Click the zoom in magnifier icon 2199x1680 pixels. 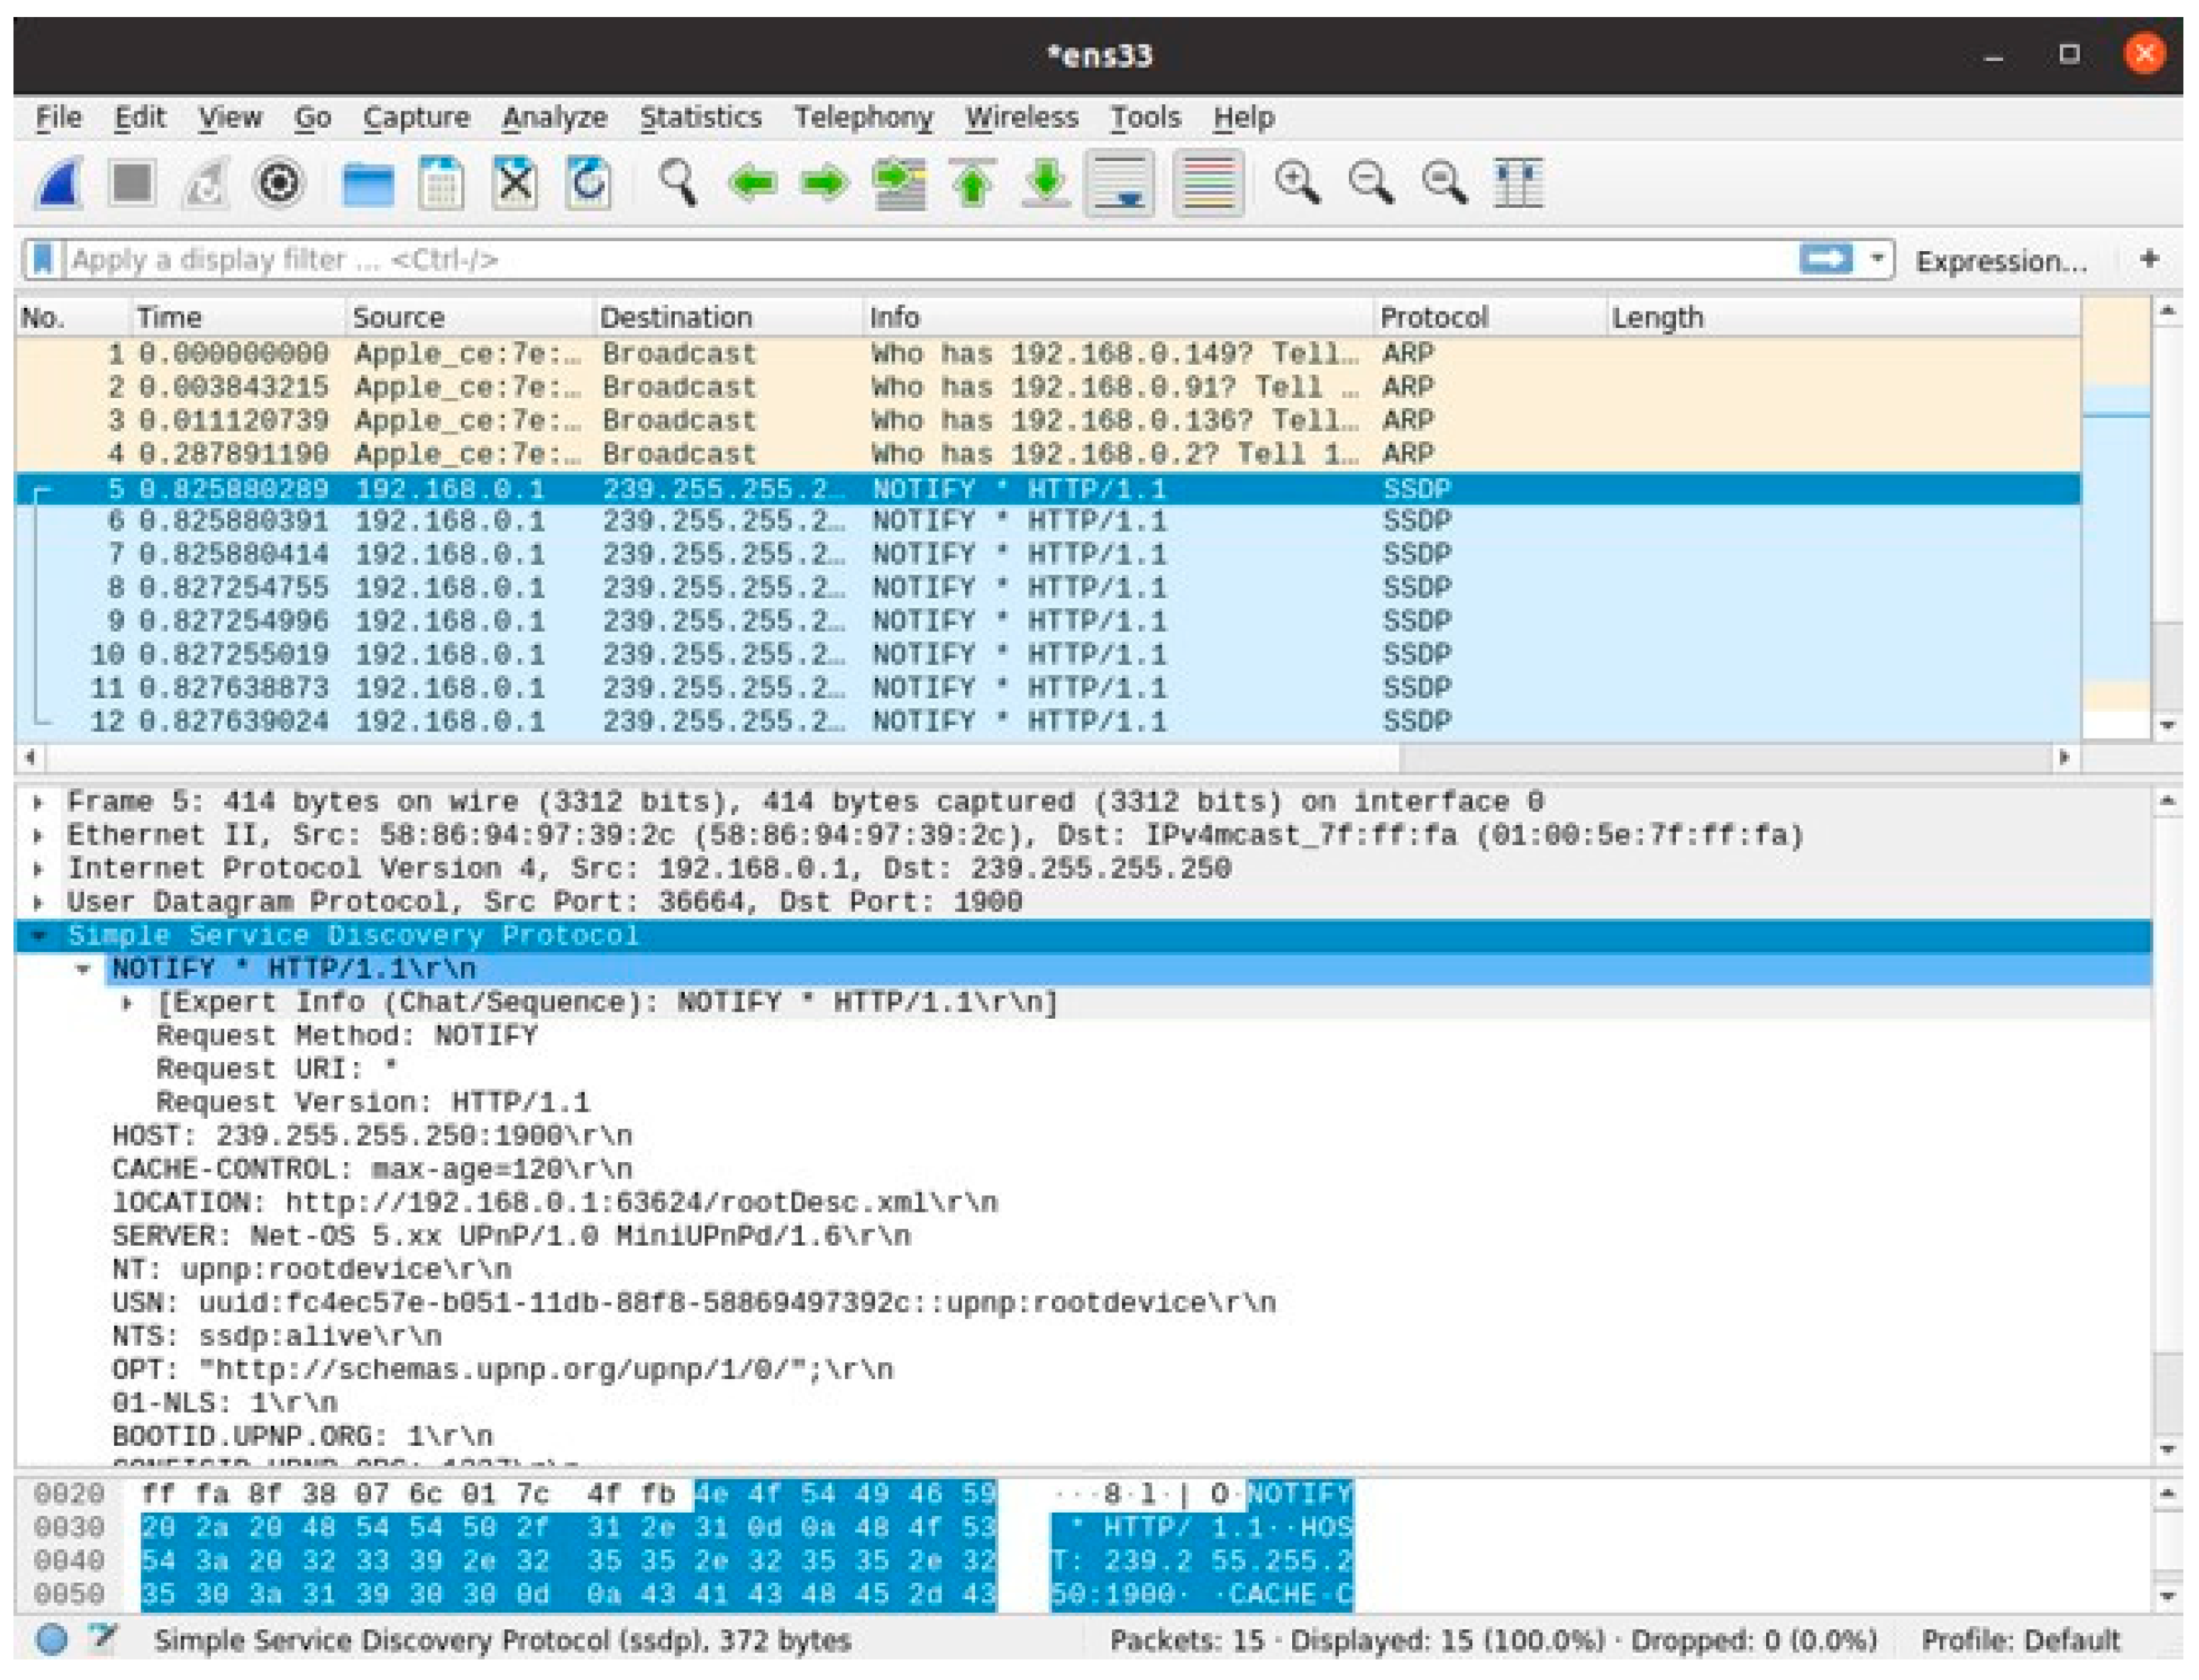tap(1297, 184)
